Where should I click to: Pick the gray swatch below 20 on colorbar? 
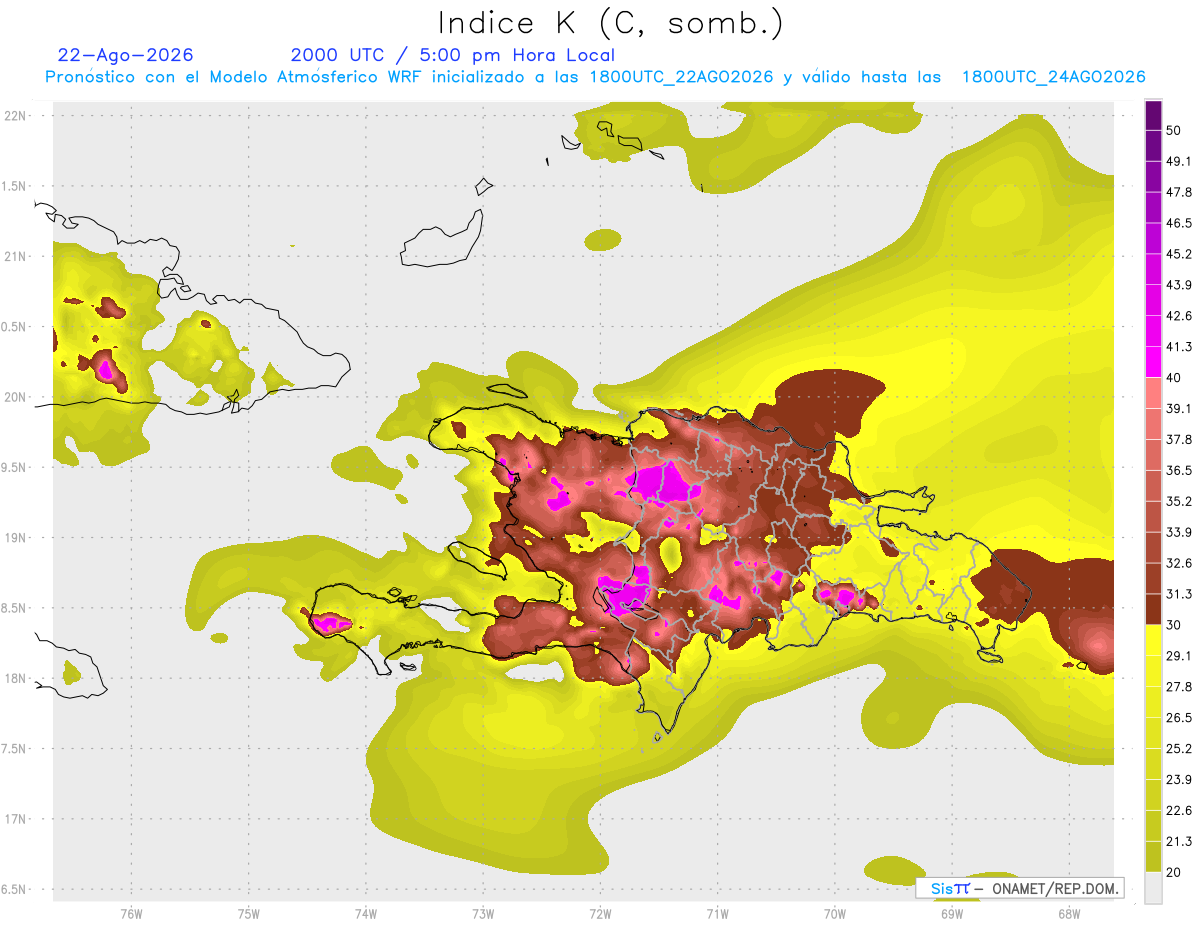[x=1153, y=888]
